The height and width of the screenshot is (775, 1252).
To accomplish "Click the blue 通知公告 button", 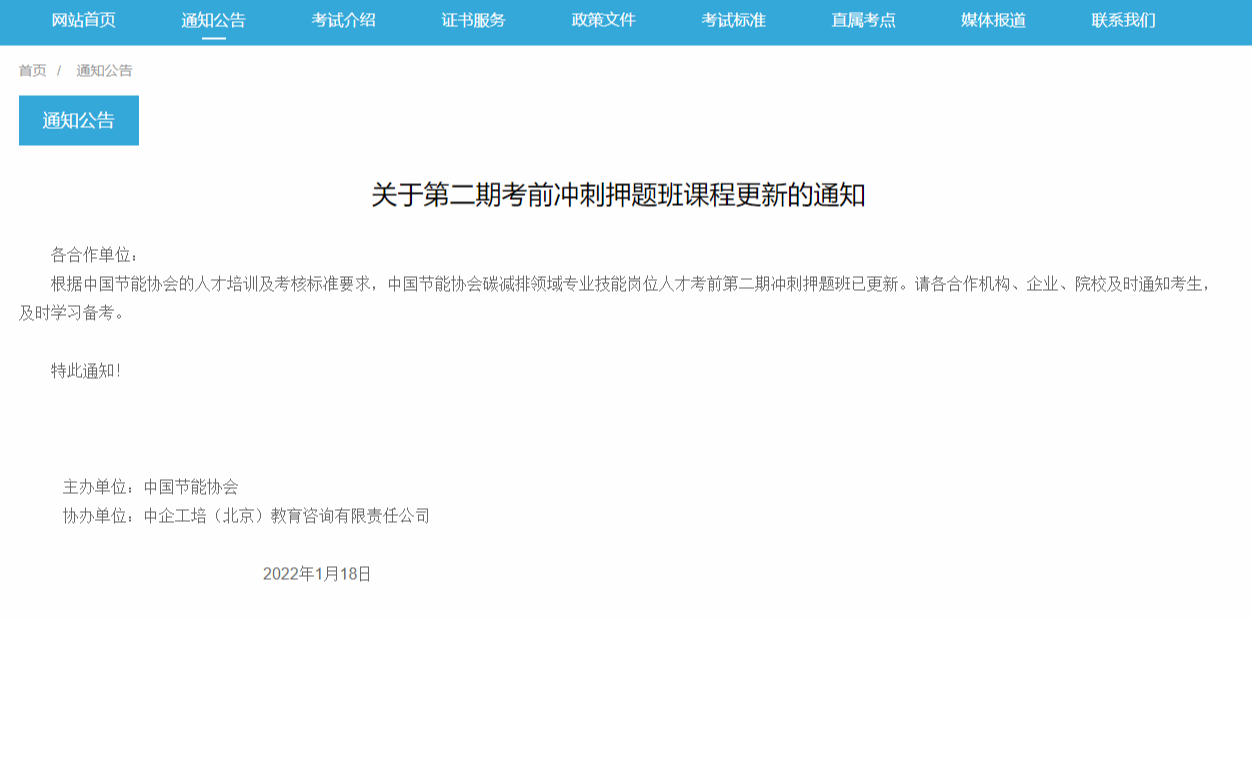I will click(x=79, y=120).
